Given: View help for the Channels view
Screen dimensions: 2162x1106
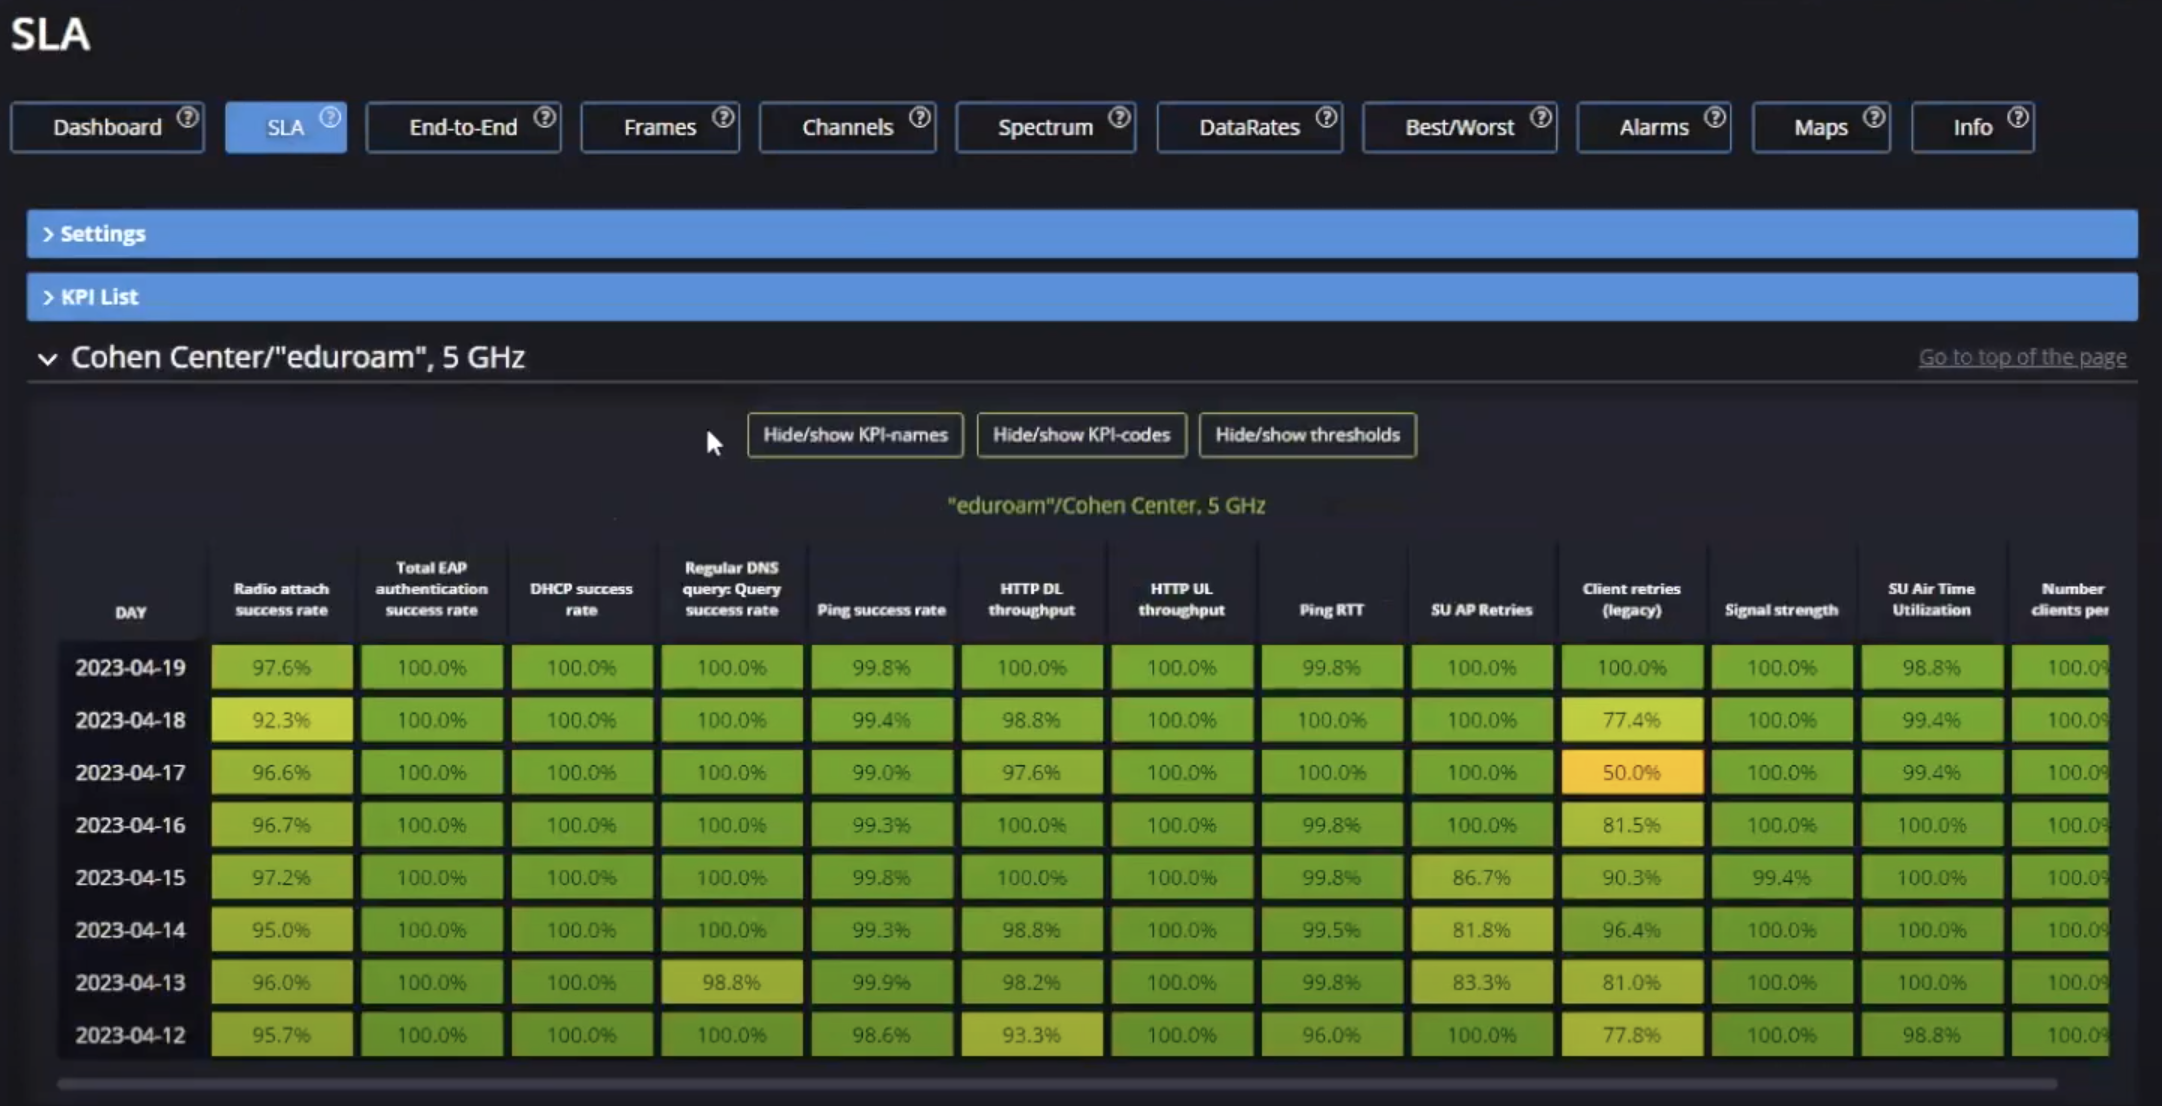Looking at the screenshot, I should [920, 117].
